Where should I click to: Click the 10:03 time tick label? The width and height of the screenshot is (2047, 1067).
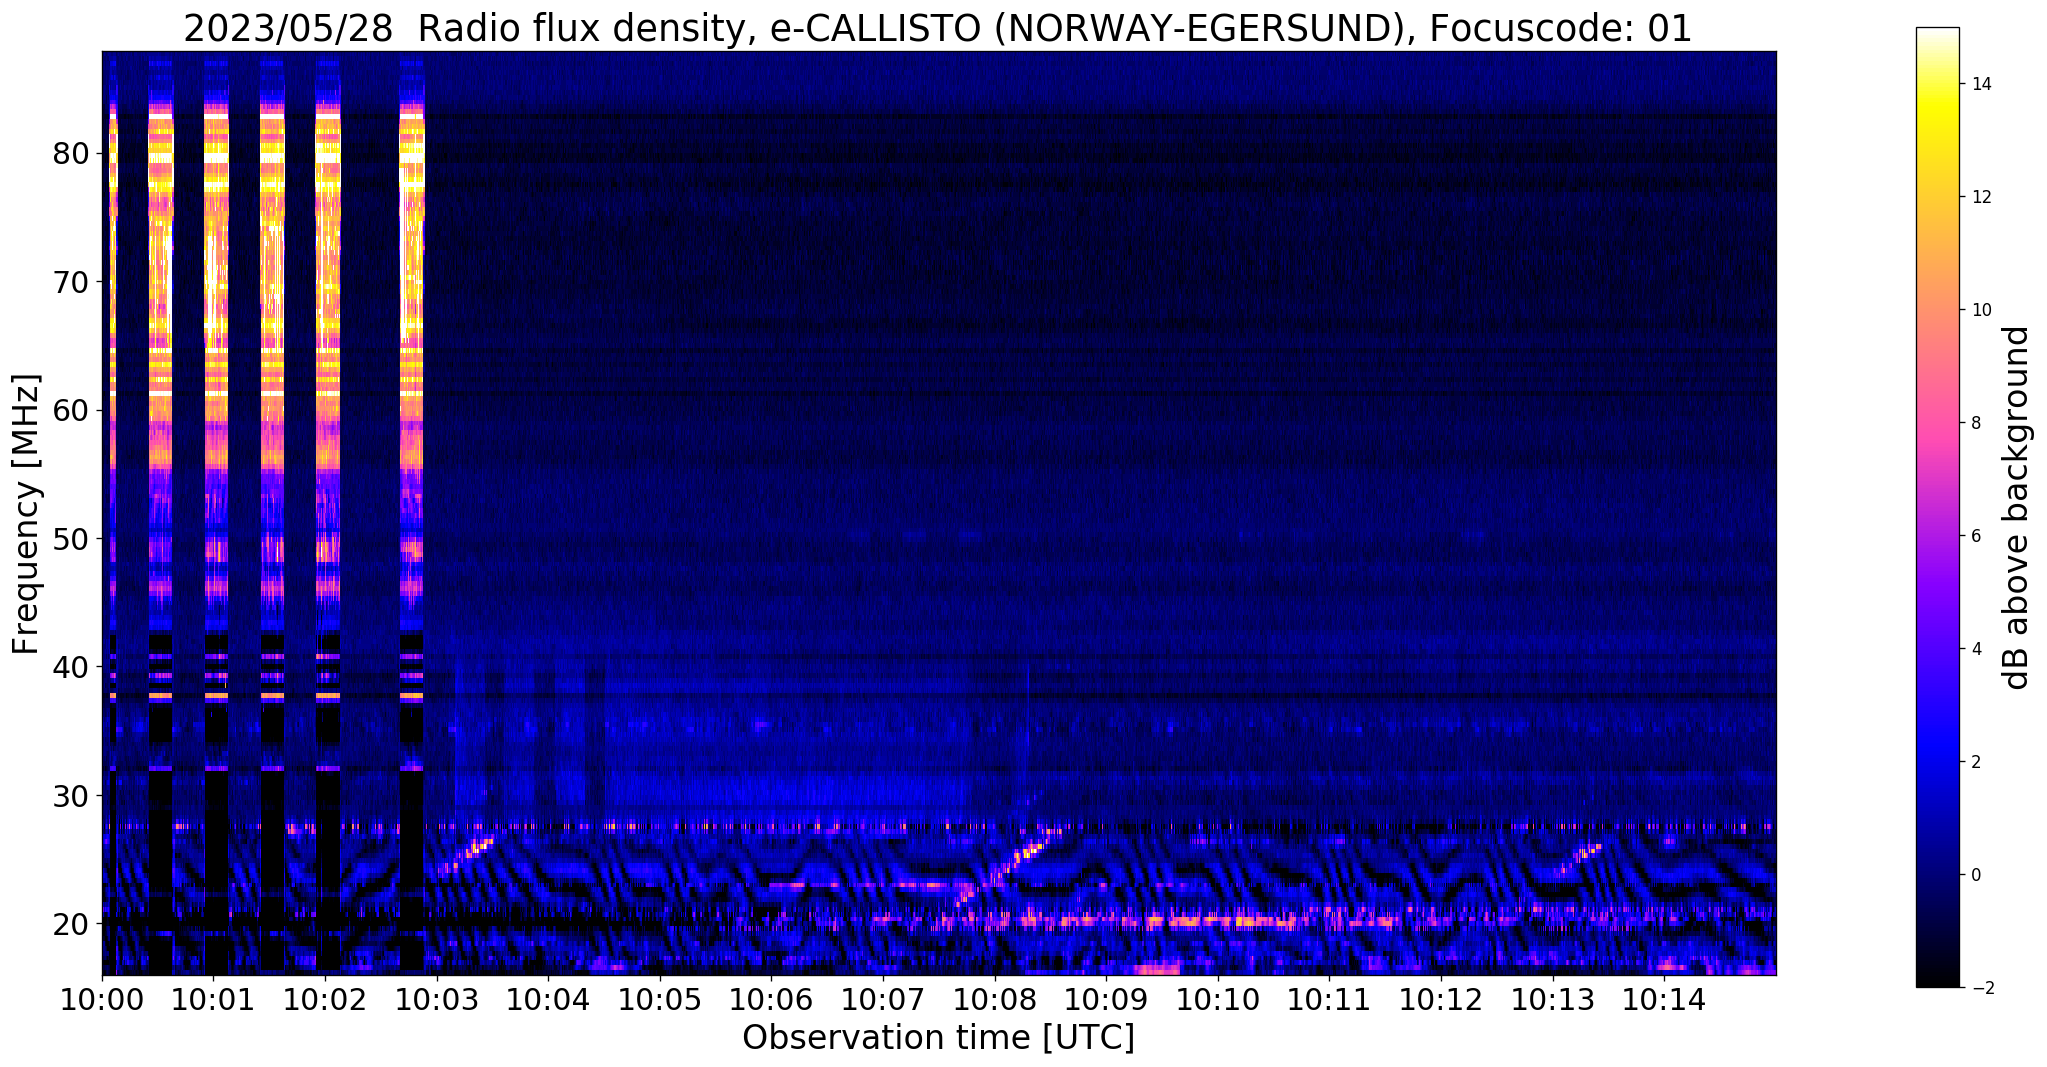coord(436,999)
